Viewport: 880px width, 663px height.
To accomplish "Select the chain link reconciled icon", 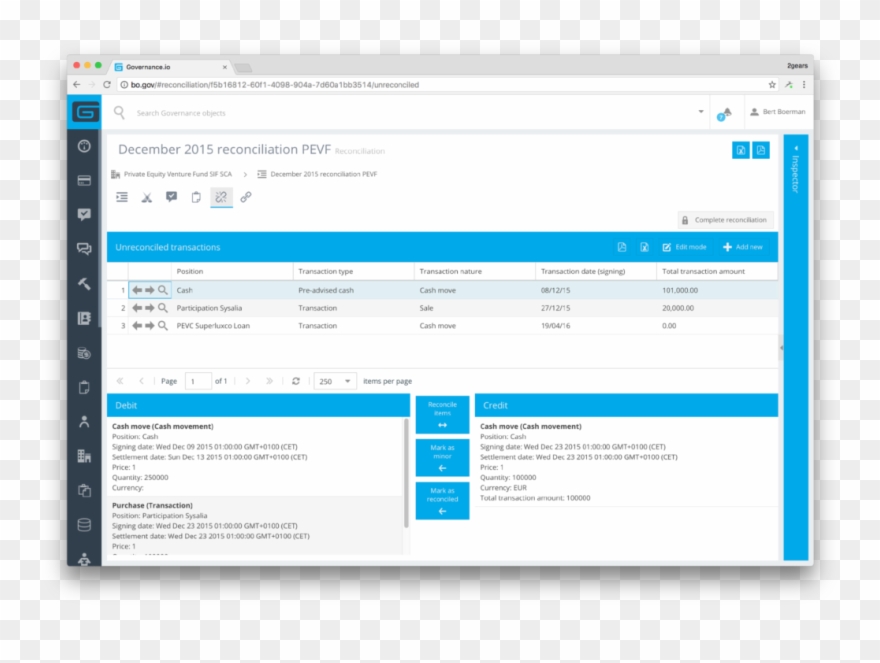I will [x=246, y=197].
